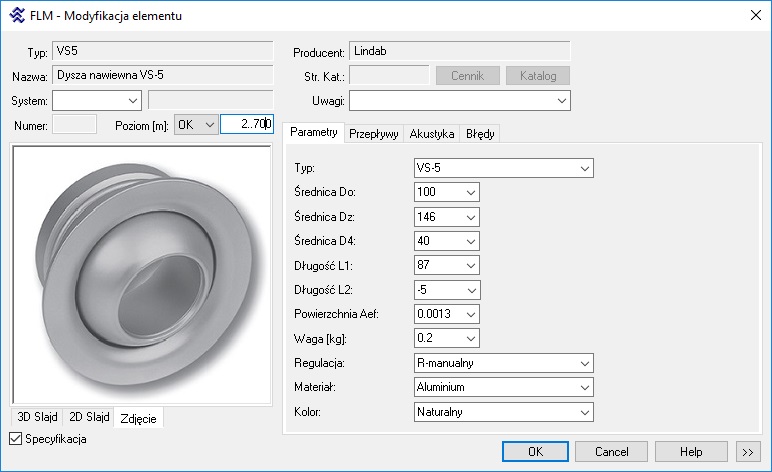Click the Producent field showing Lindab
772x472 pixels.
point(460,51)
